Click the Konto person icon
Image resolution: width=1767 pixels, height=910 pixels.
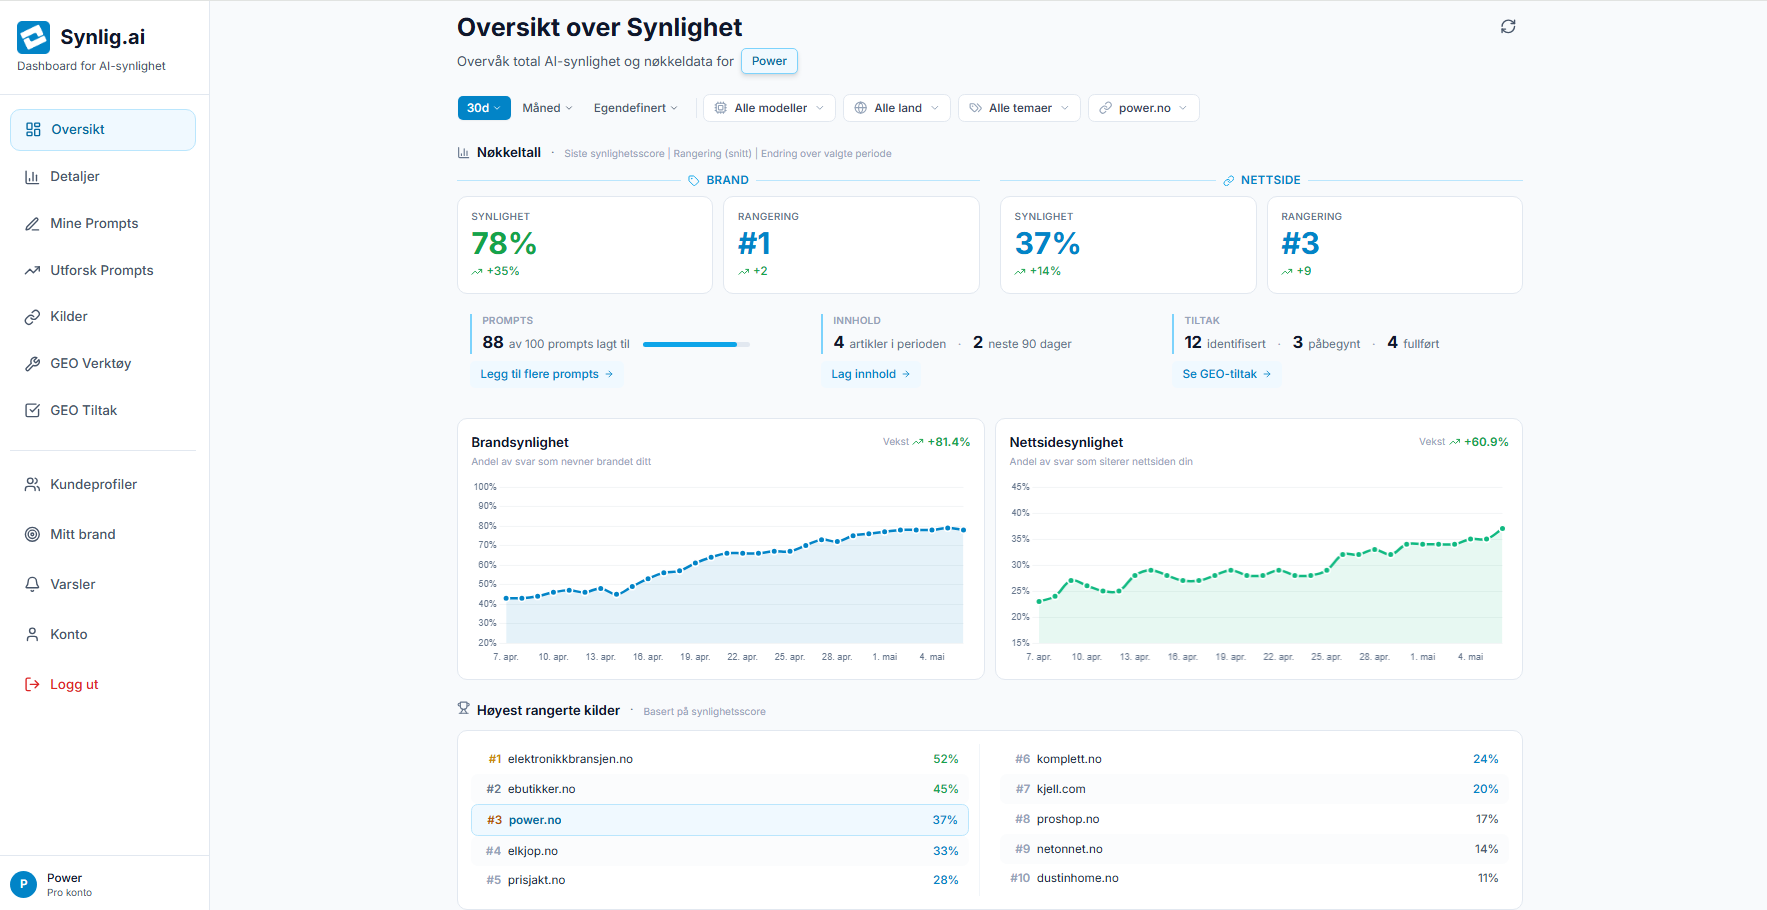pyautogui.click(x=32, y=635)
